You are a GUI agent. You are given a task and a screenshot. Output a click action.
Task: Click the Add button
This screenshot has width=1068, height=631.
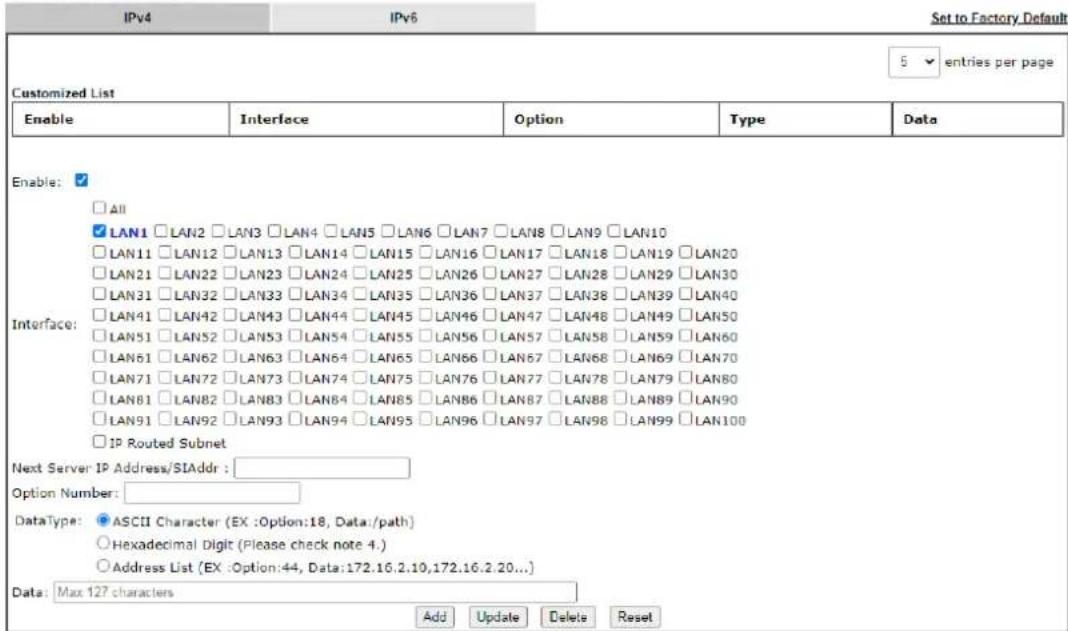[435, 617]
